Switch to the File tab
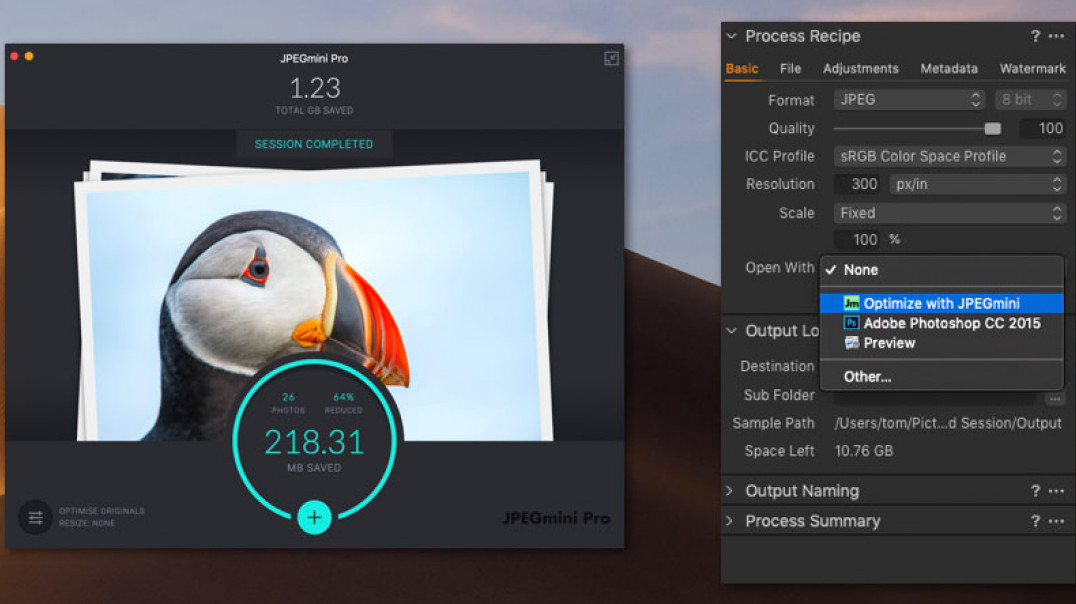The image size is (1076, 604). [791, 69]
